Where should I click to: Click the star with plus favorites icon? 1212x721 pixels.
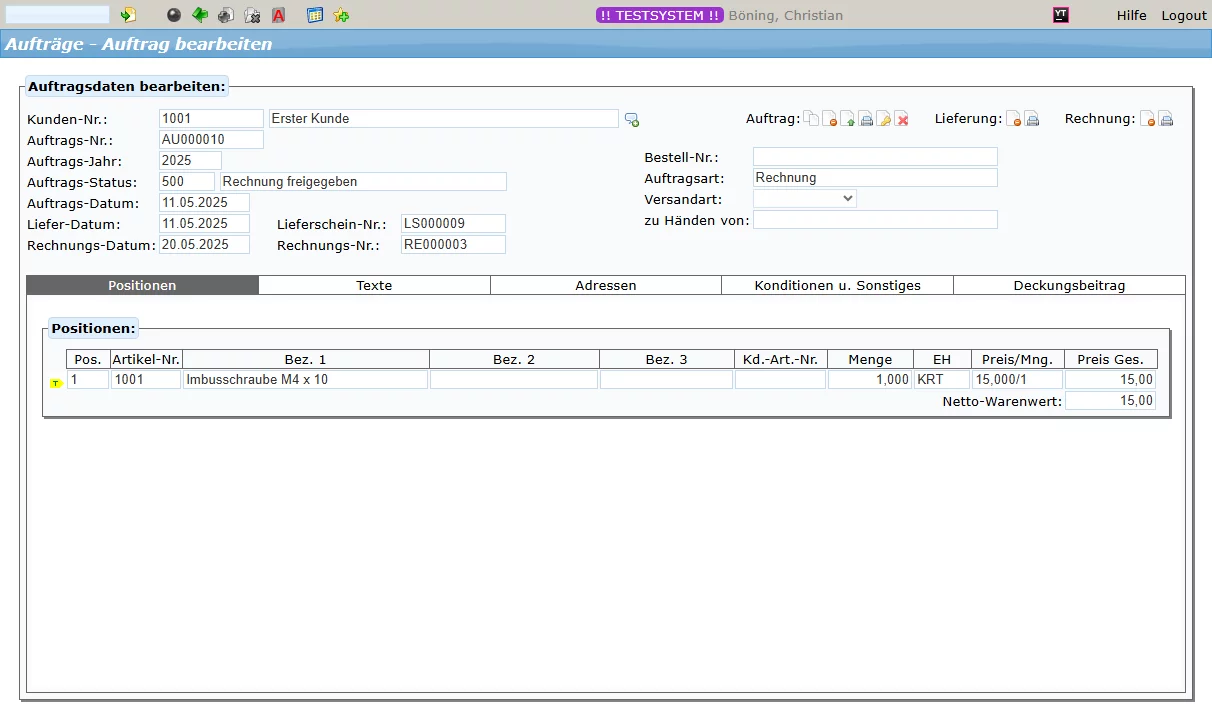[341, 15]
